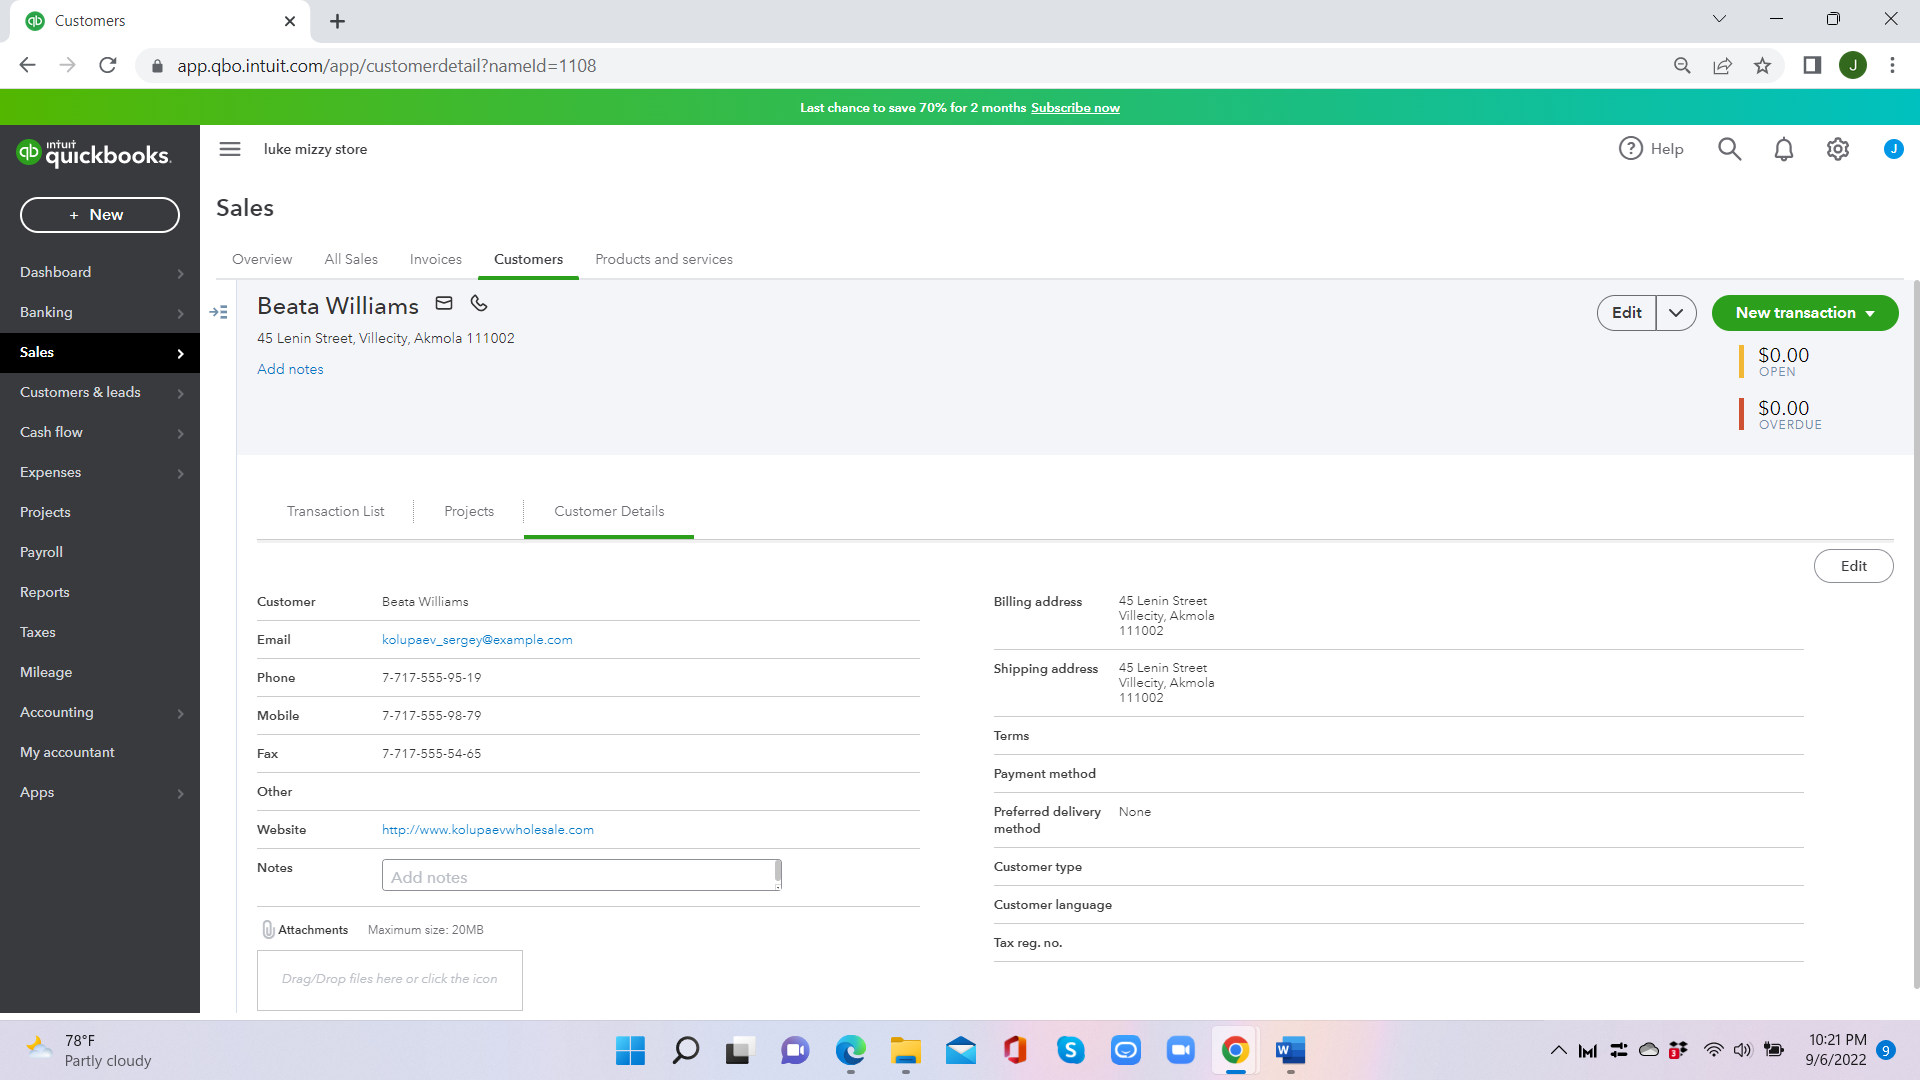Open Microsoft Word from the taskbar
The height and width of the screenshot is (1080, 1920).
(1290, 1050)
